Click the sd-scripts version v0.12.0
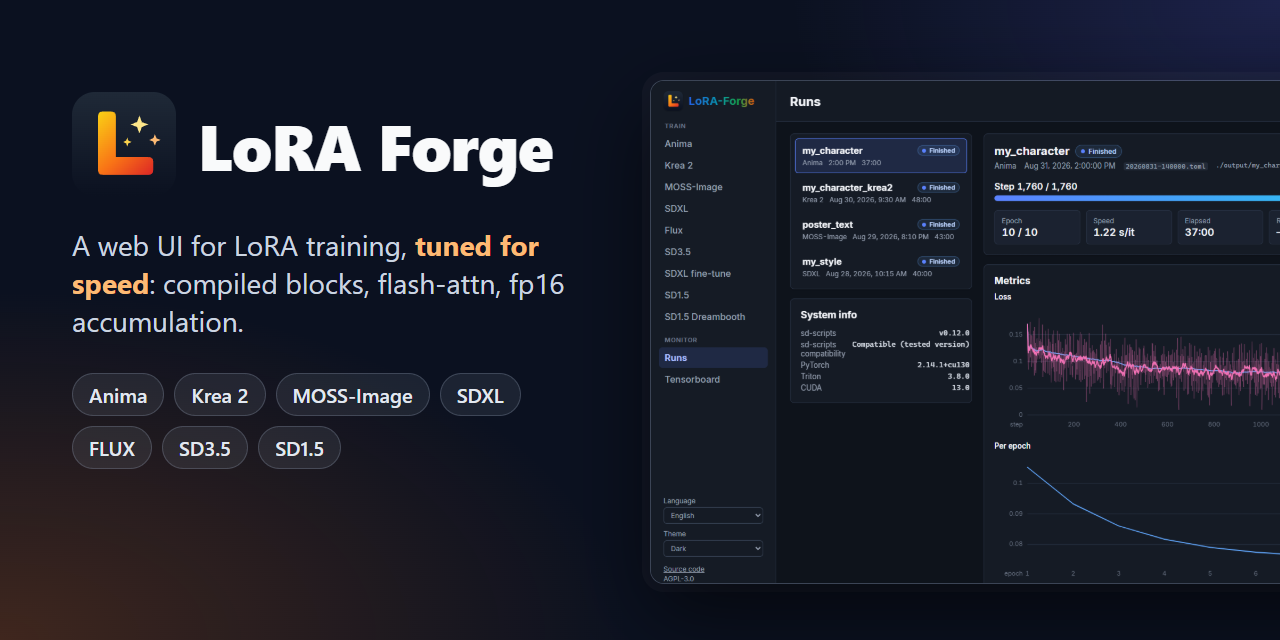1280x640 pixels. [954, 333]
